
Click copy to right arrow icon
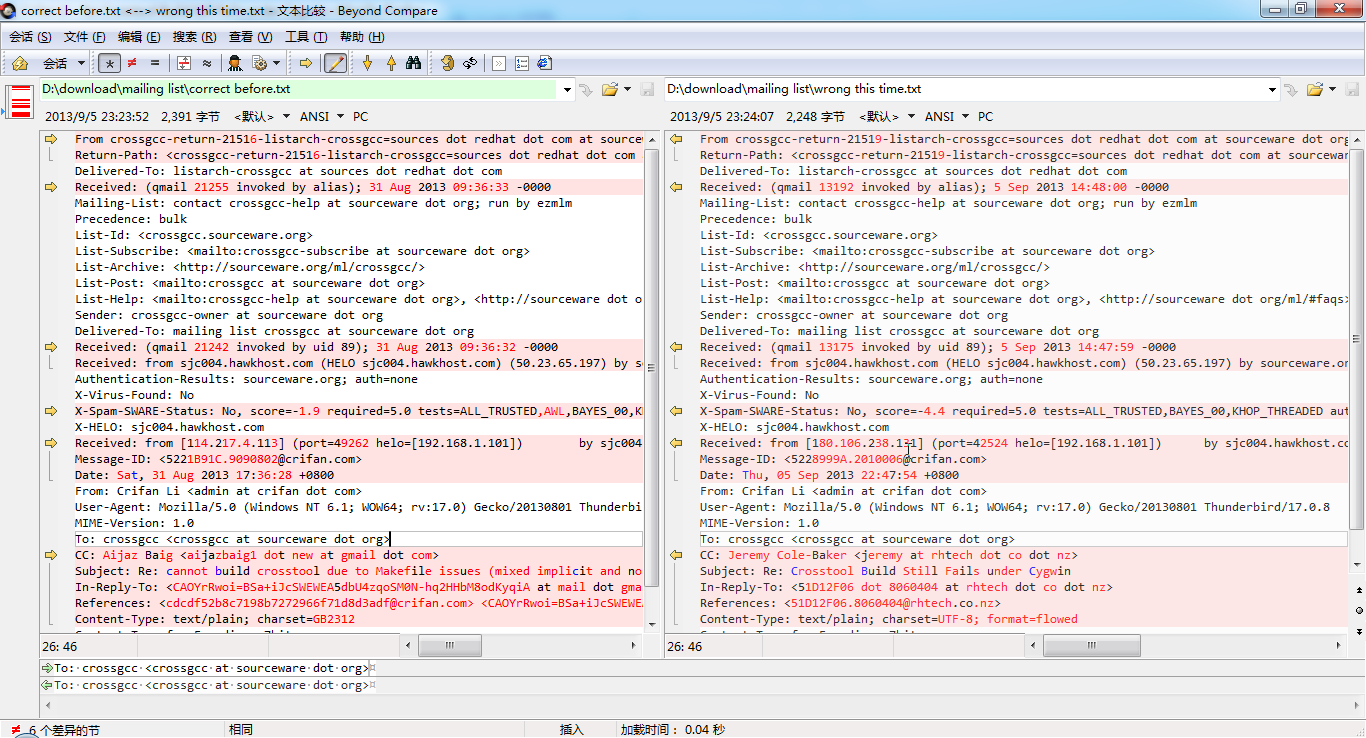point(306,63)
